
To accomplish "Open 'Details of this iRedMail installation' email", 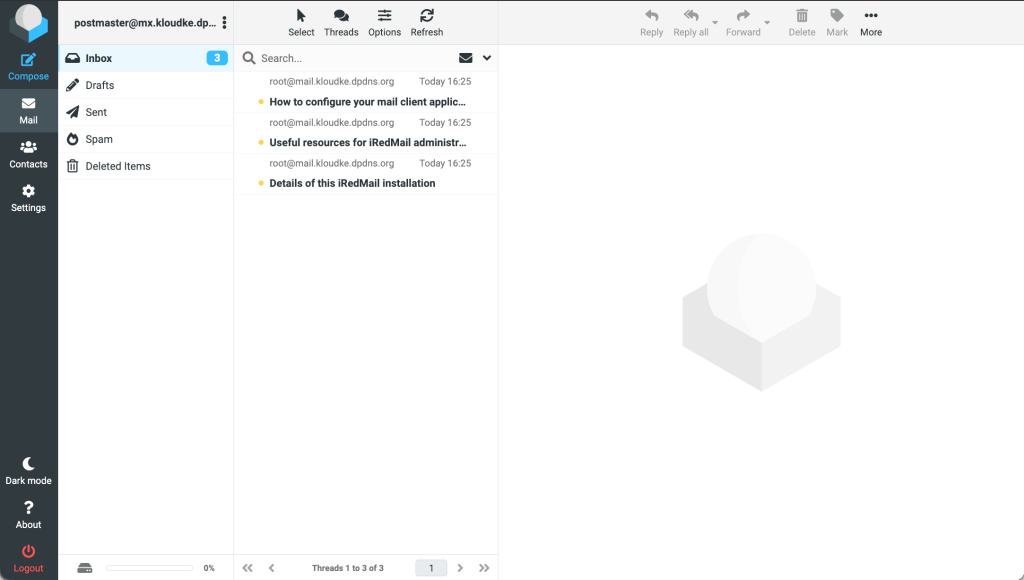I will (x=352, y=183).
